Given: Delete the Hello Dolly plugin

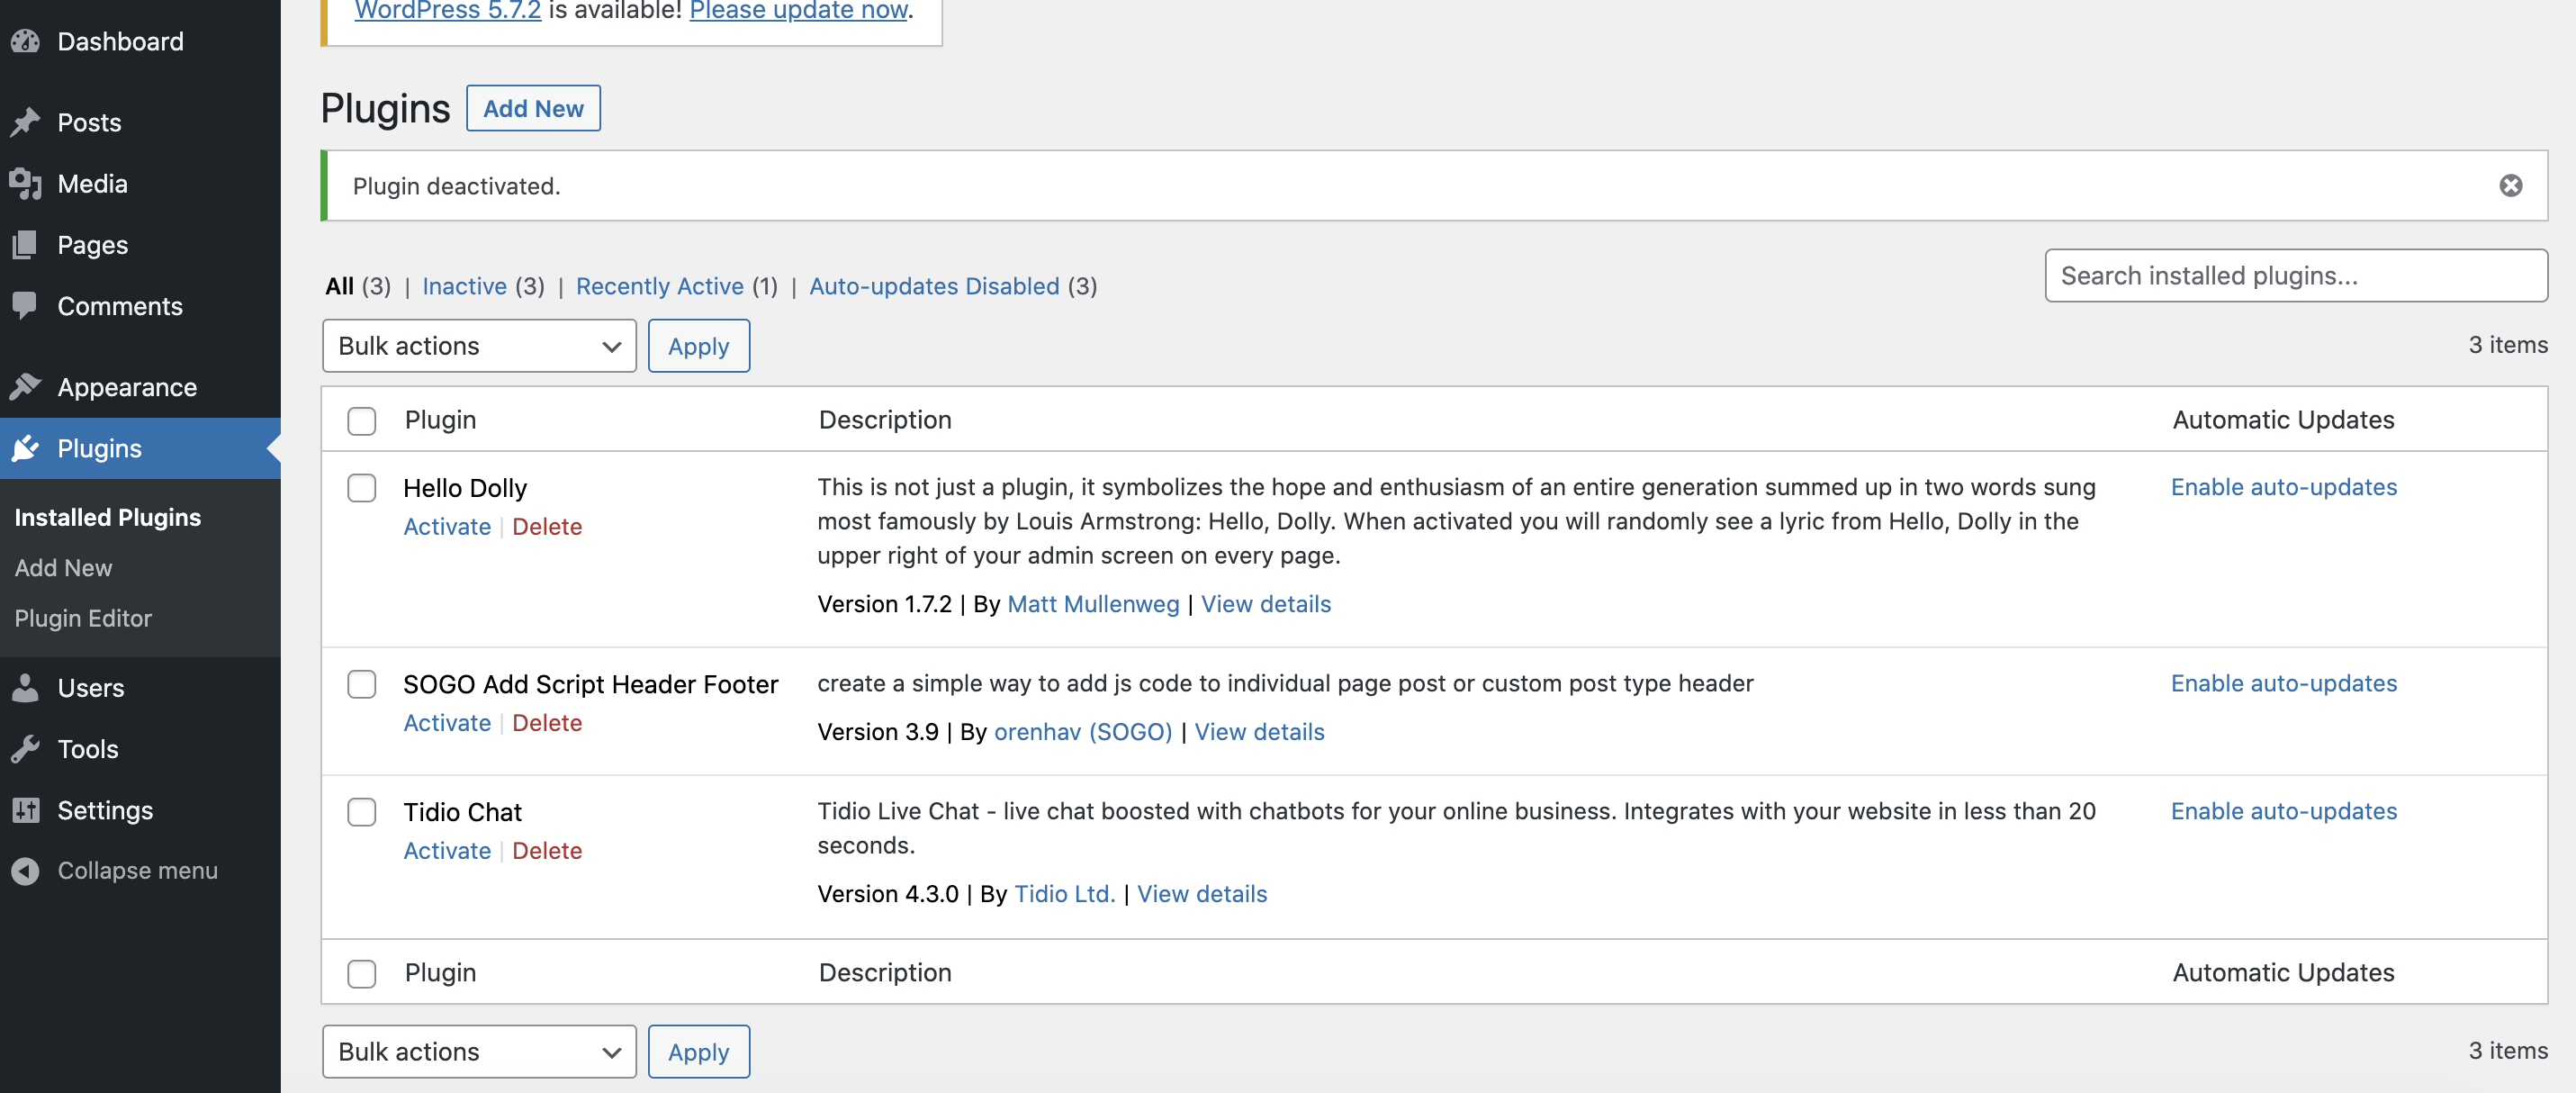Looking at the screenshot, I should coord(547,526).
